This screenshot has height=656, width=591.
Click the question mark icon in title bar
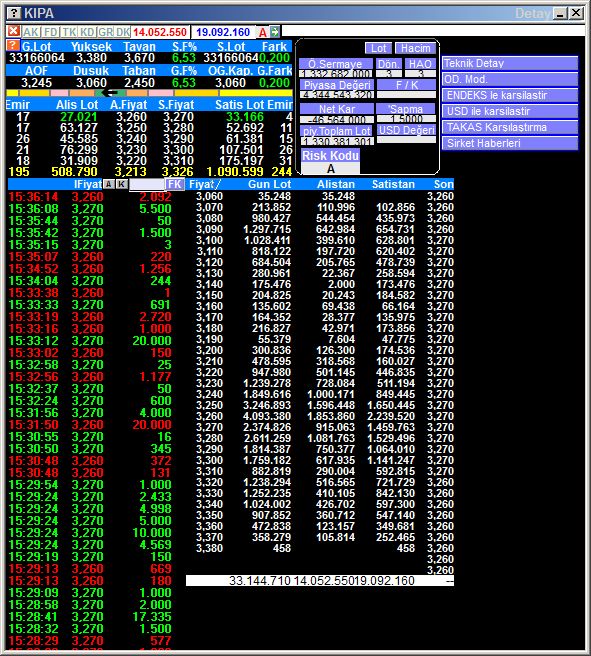[14, 13]
